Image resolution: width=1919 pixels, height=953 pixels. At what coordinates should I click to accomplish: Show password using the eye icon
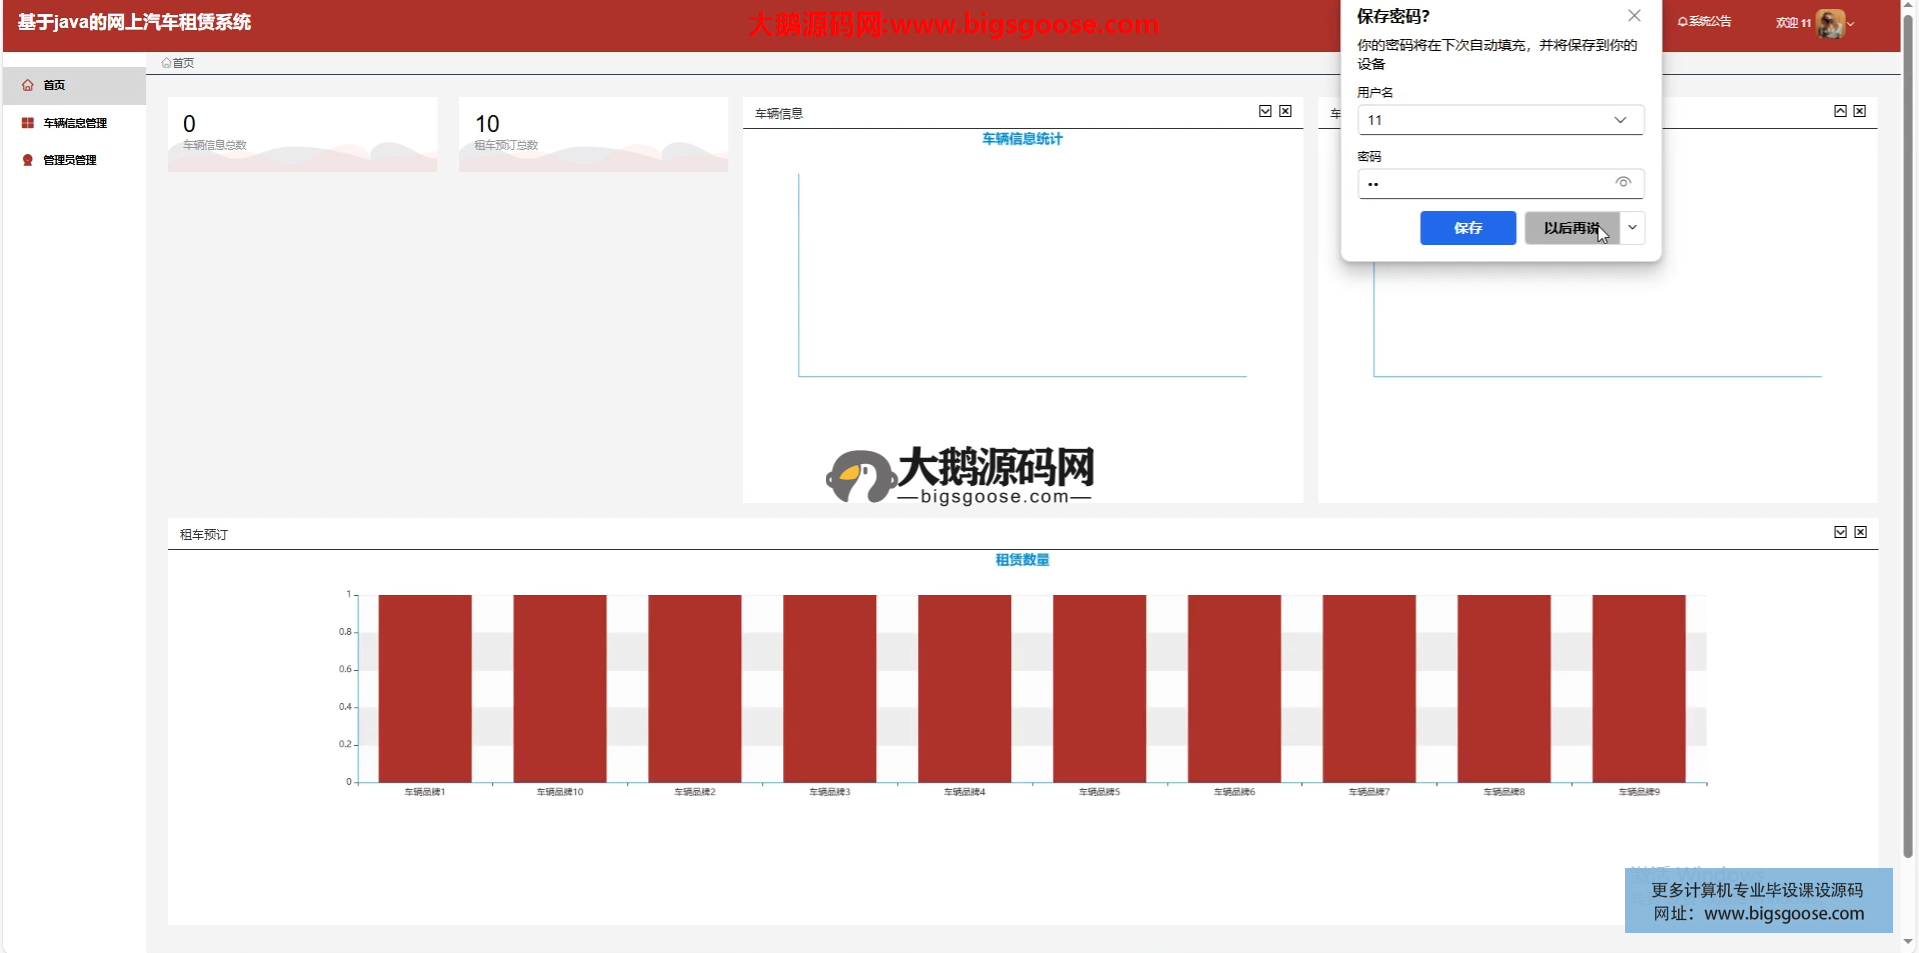(x=1623, y=183)
